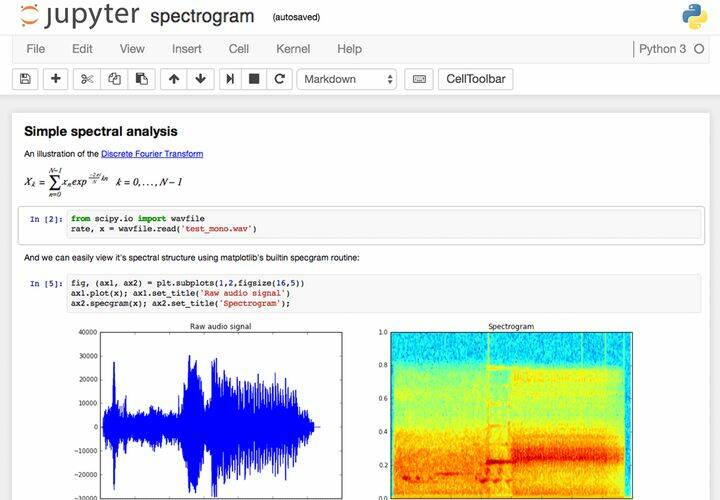Viewport: 720px width, 500px height.
Task: Select the In [5] code cell
Action: 384,293
